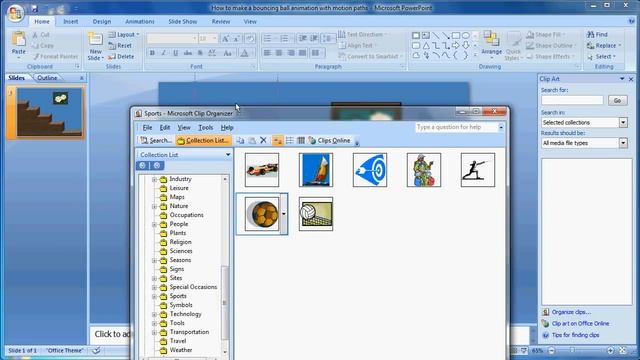
Task: Open the Edit menu in Clip Organizer
Action: [165, 127]
